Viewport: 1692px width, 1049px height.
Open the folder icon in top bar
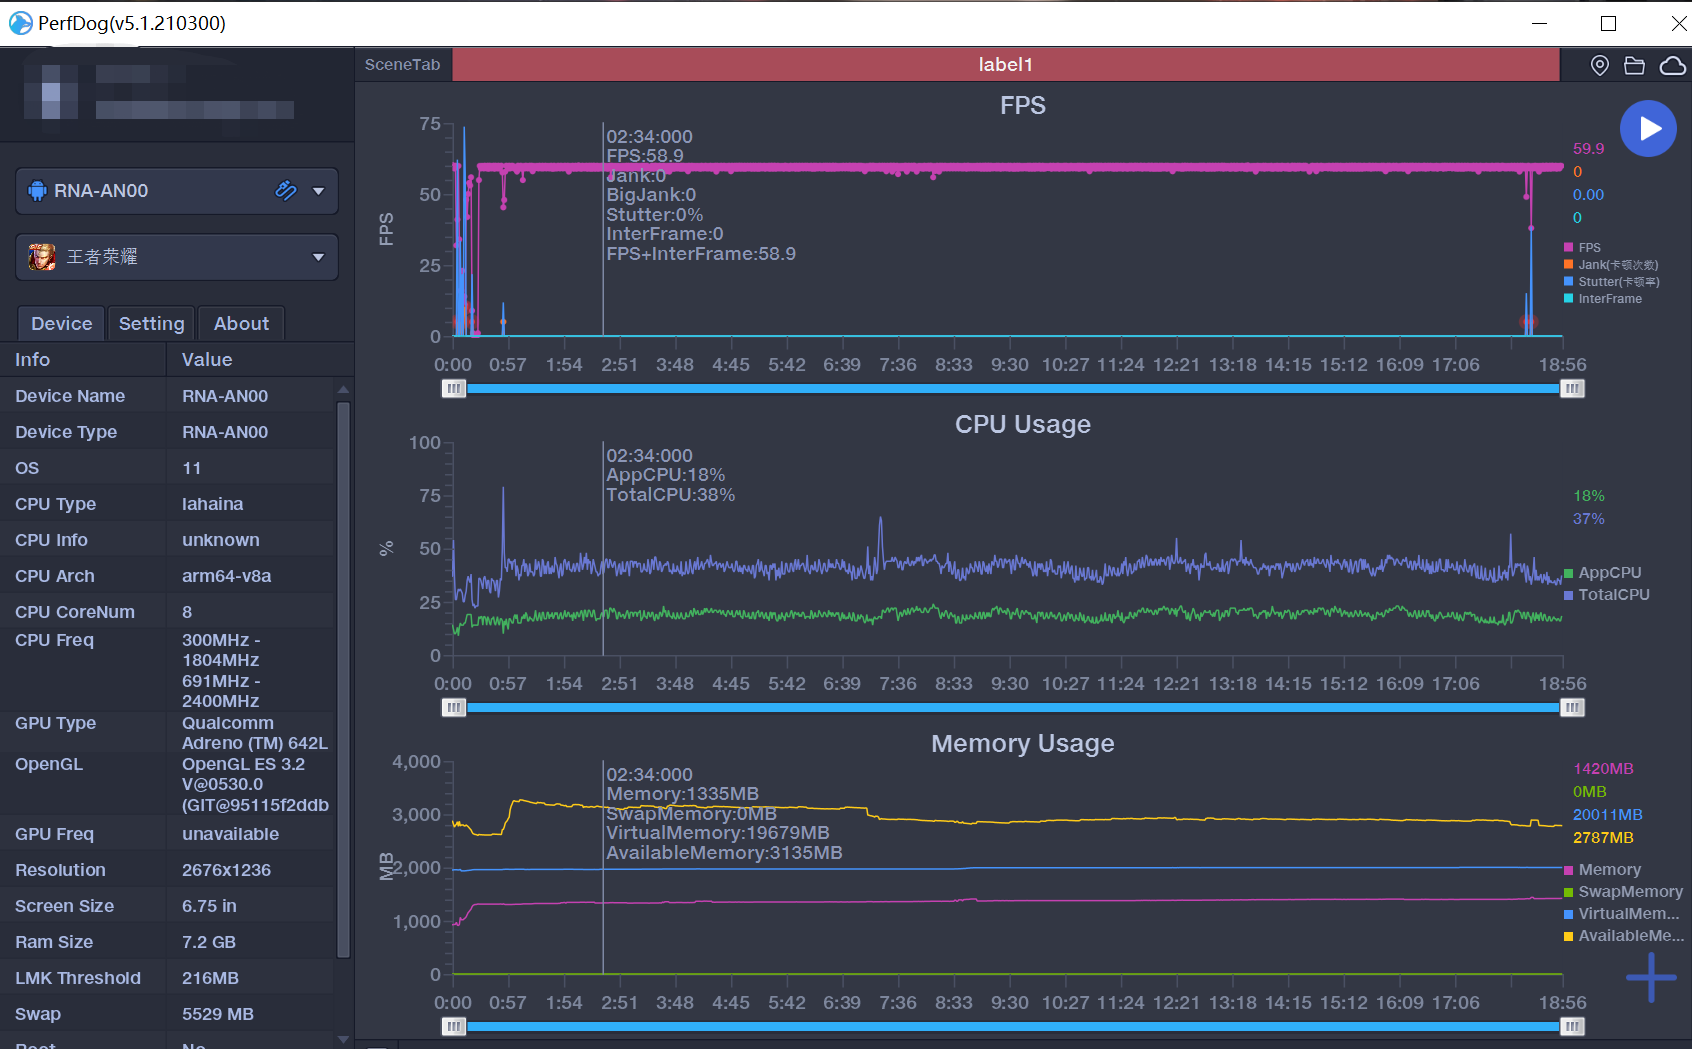tap(1635, 65)
